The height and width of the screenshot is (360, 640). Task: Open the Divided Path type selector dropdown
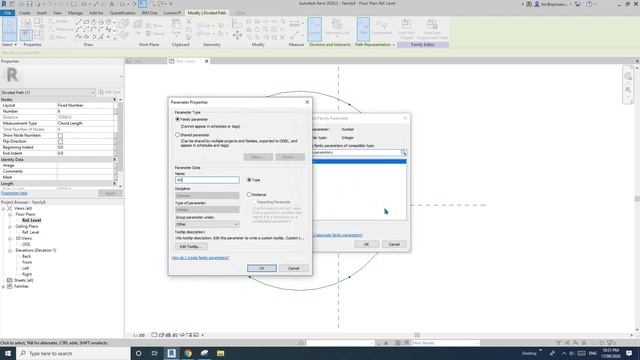[48, 92]
